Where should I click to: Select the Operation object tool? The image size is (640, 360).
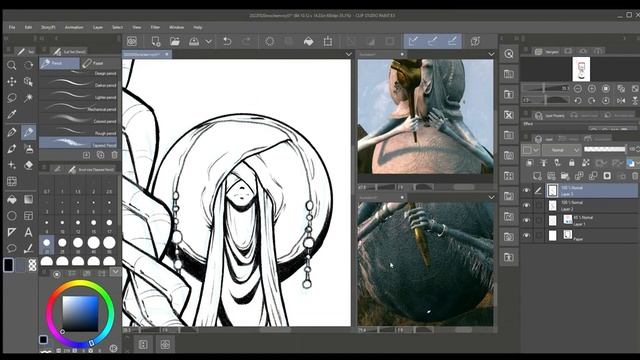point(28,82)
